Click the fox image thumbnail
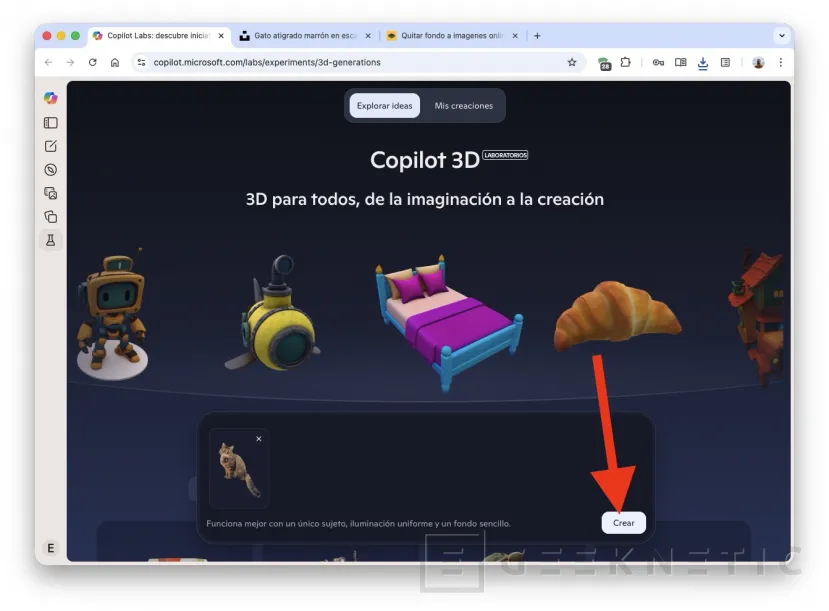829x611 pixels. click(239, 470)
